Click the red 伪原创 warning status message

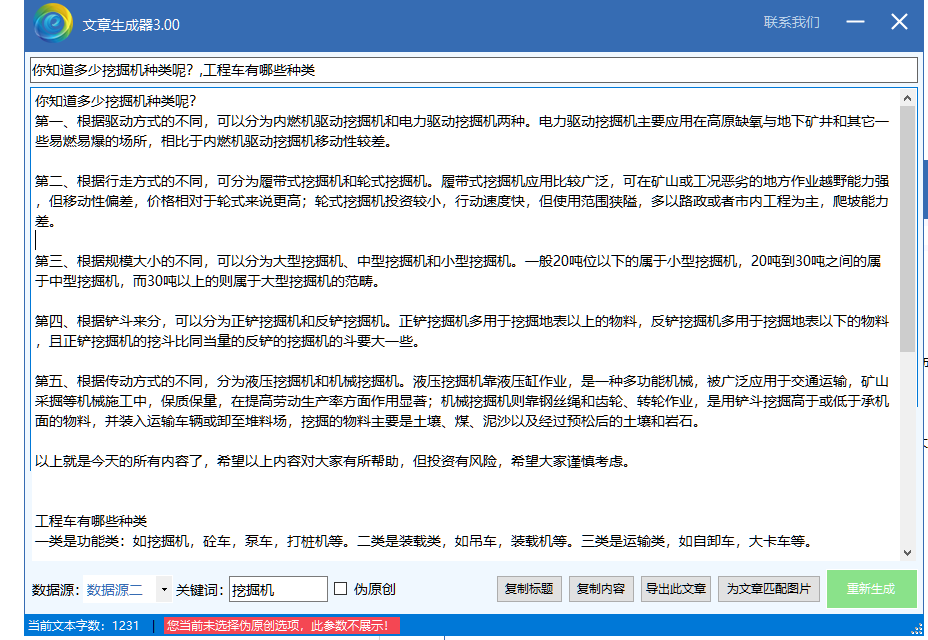point(282,626)
